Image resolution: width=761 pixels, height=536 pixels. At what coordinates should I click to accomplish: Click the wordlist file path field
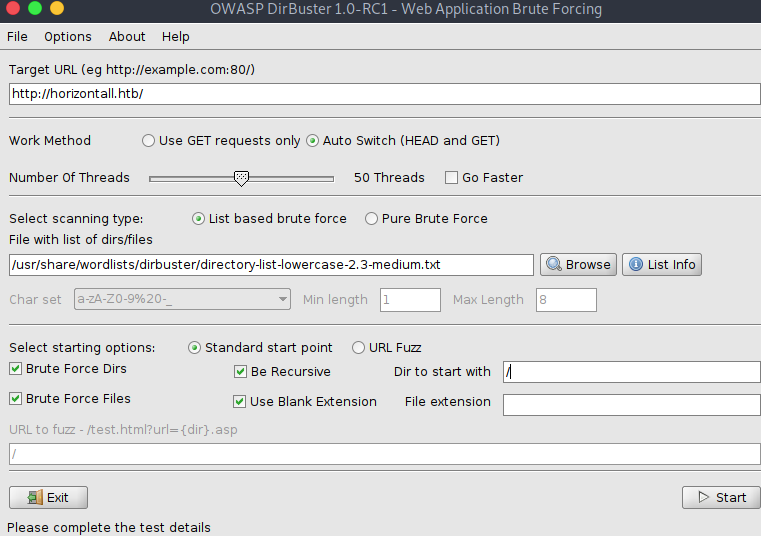point(271,265)
